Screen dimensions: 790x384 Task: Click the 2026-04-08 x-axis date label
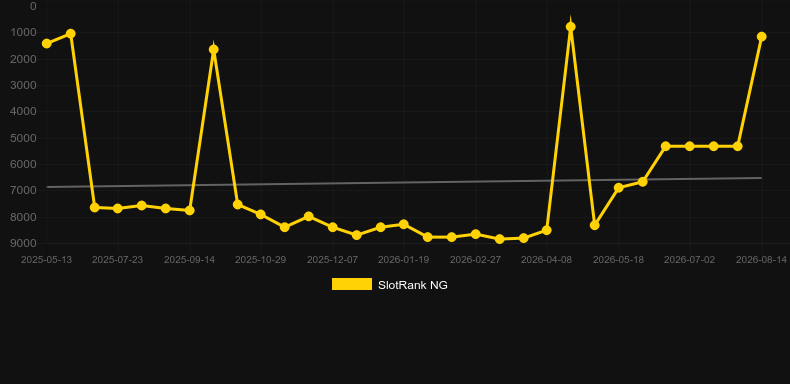(547, 260)
